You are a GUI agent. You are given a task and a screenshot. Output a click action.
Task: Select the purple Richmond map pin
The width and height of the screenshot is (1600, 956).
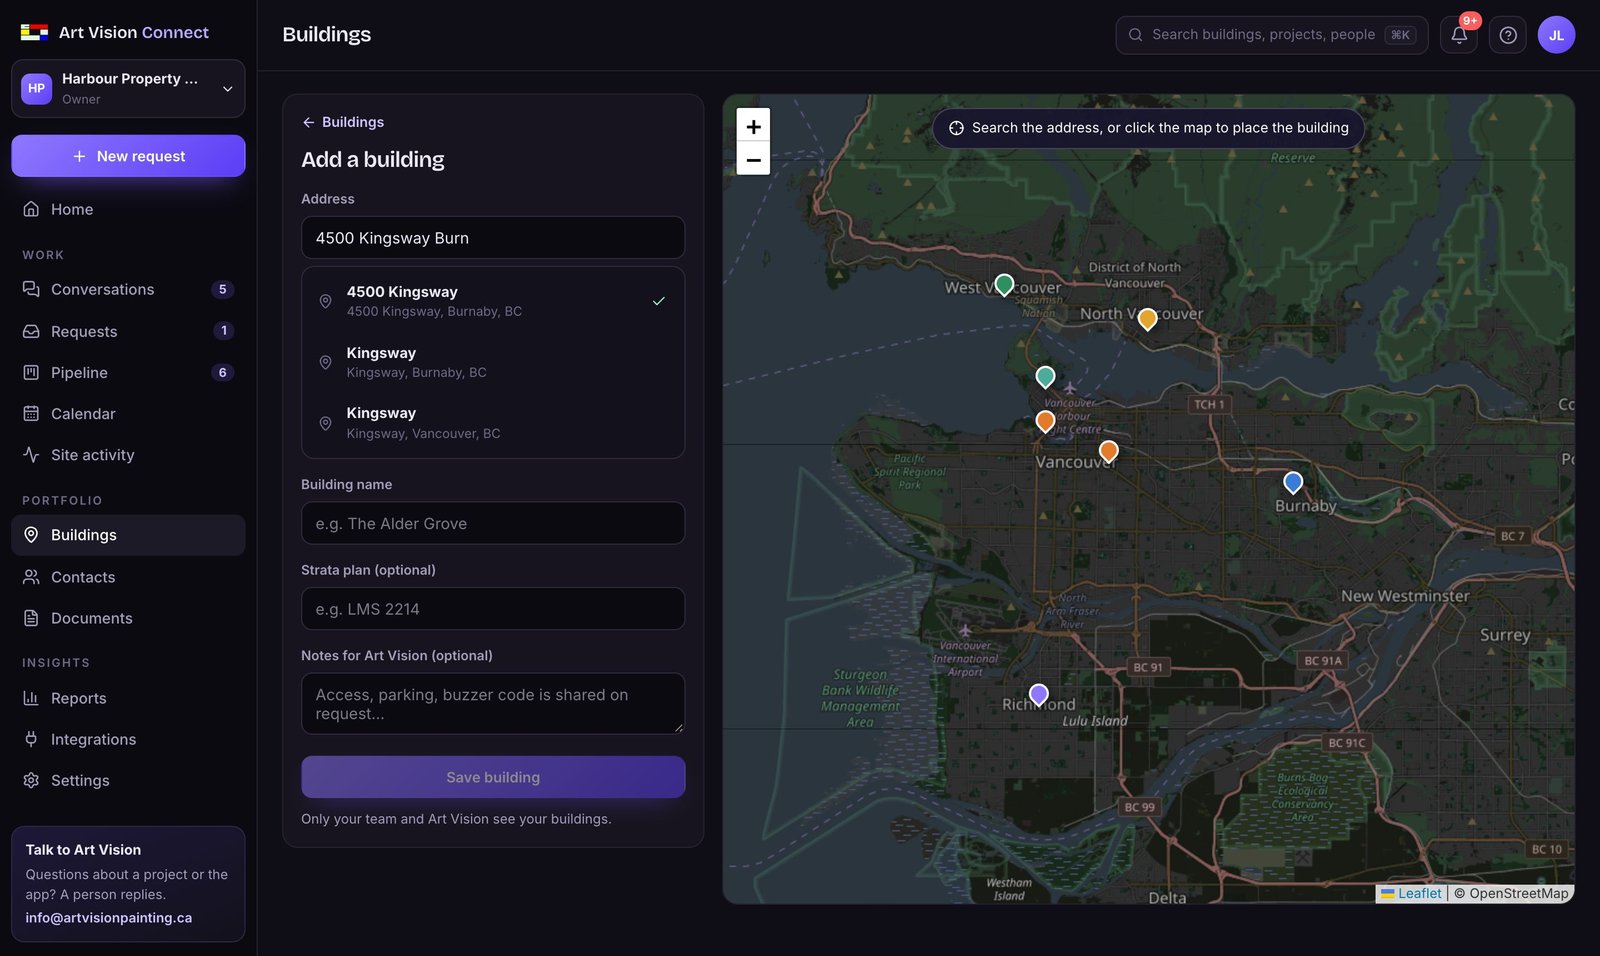pyautogui.click(x=1039, y=694)
